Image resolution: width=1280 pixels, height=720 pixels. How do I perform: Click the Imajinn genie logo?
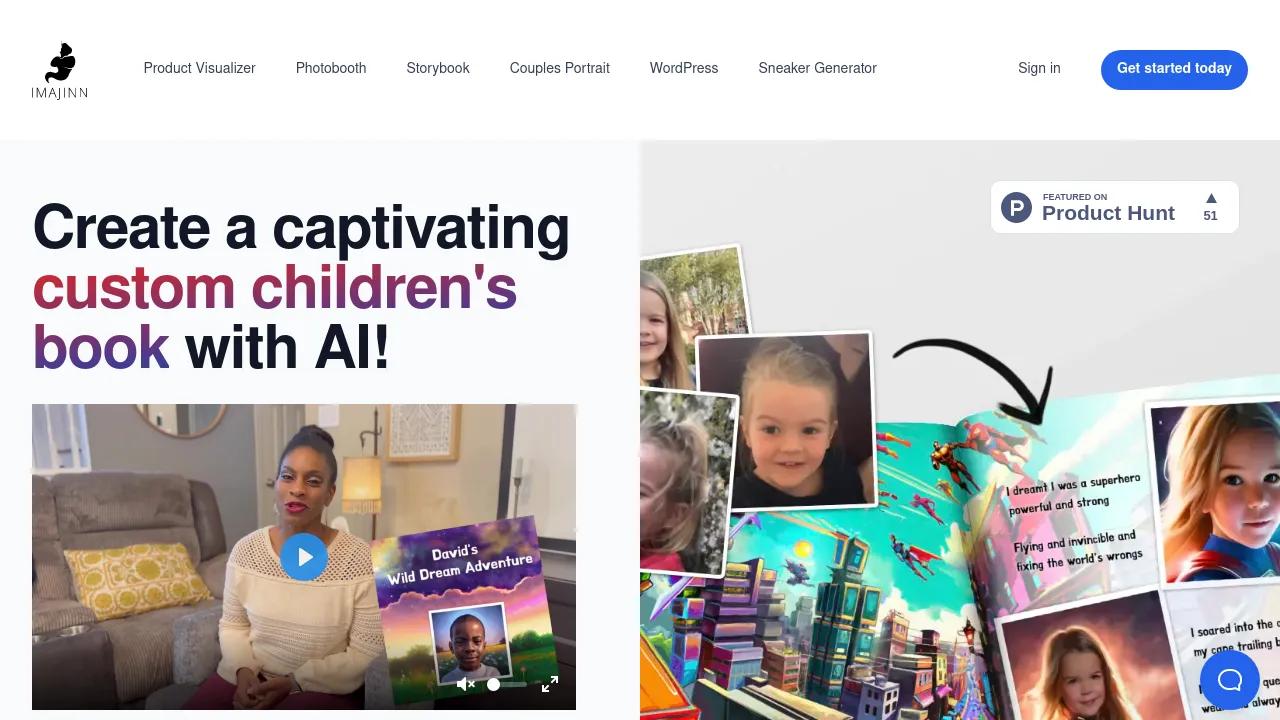coord(59,70)
